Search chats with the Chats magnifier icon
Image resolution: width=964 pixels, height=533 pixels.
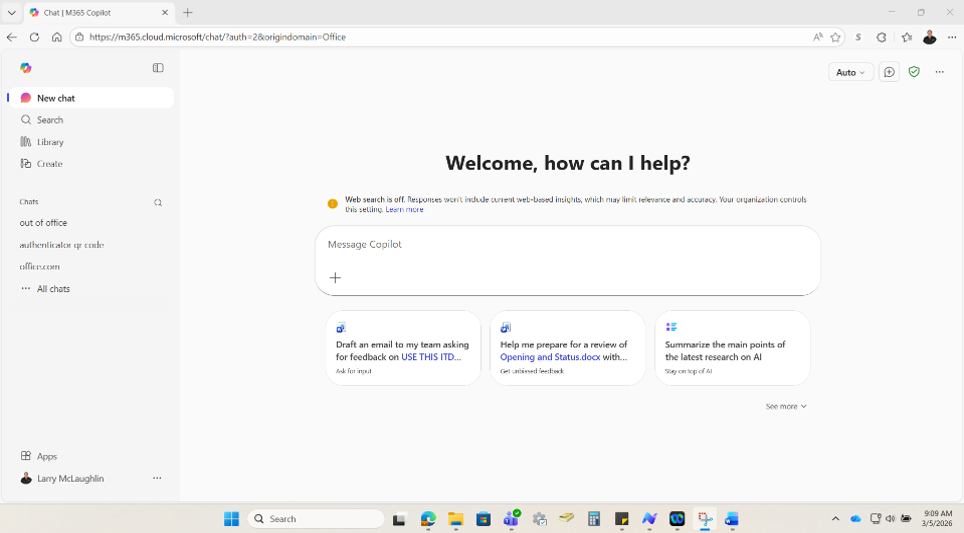158,202
